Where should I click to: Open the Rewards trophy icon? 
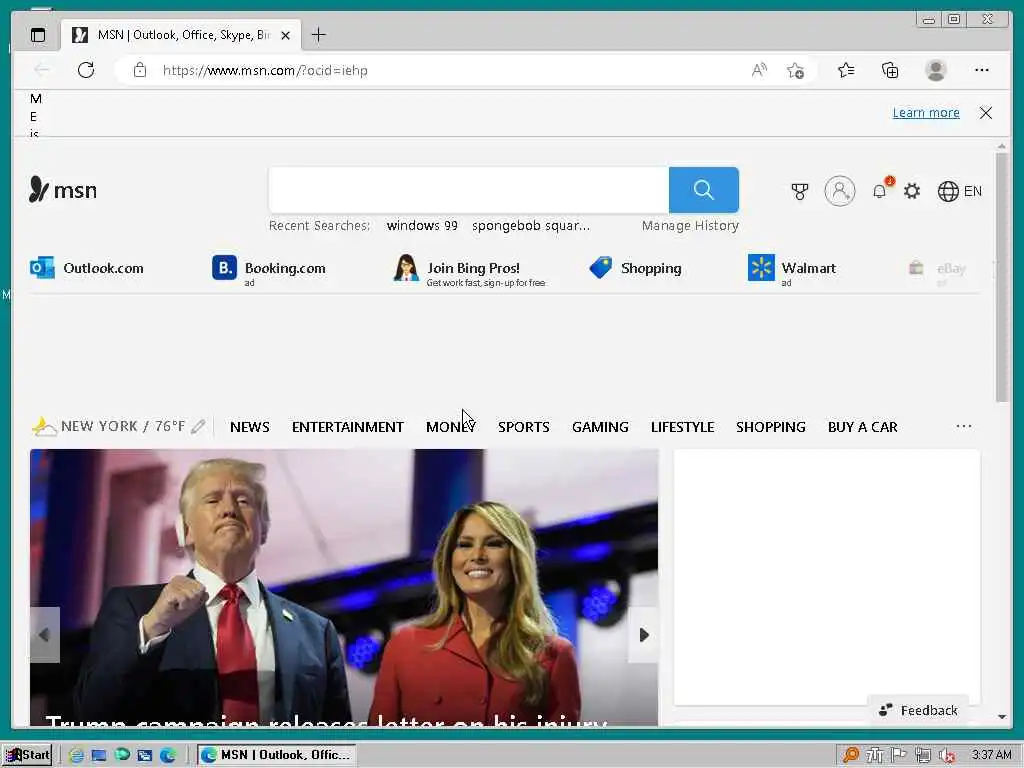tap(799, 191)
